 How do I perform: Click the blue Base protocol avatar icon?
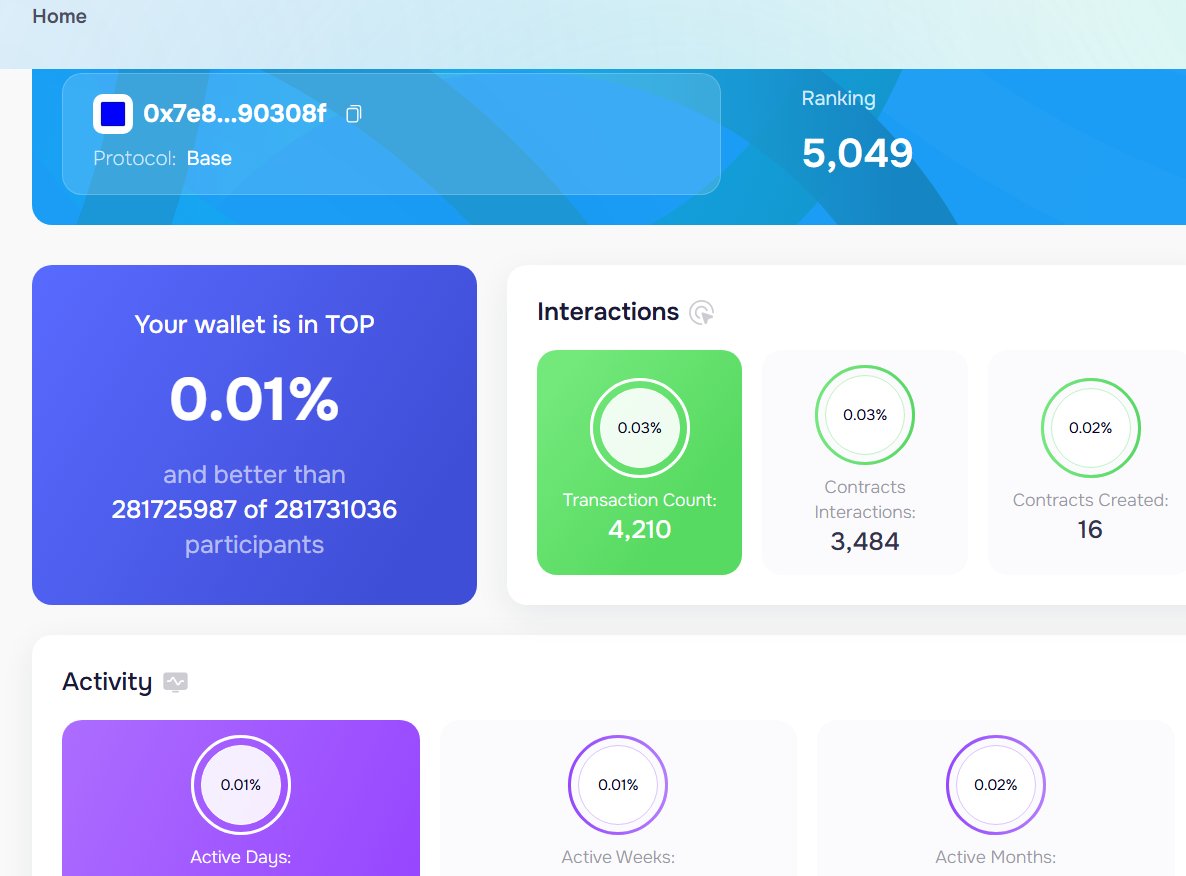pos(113,114)
